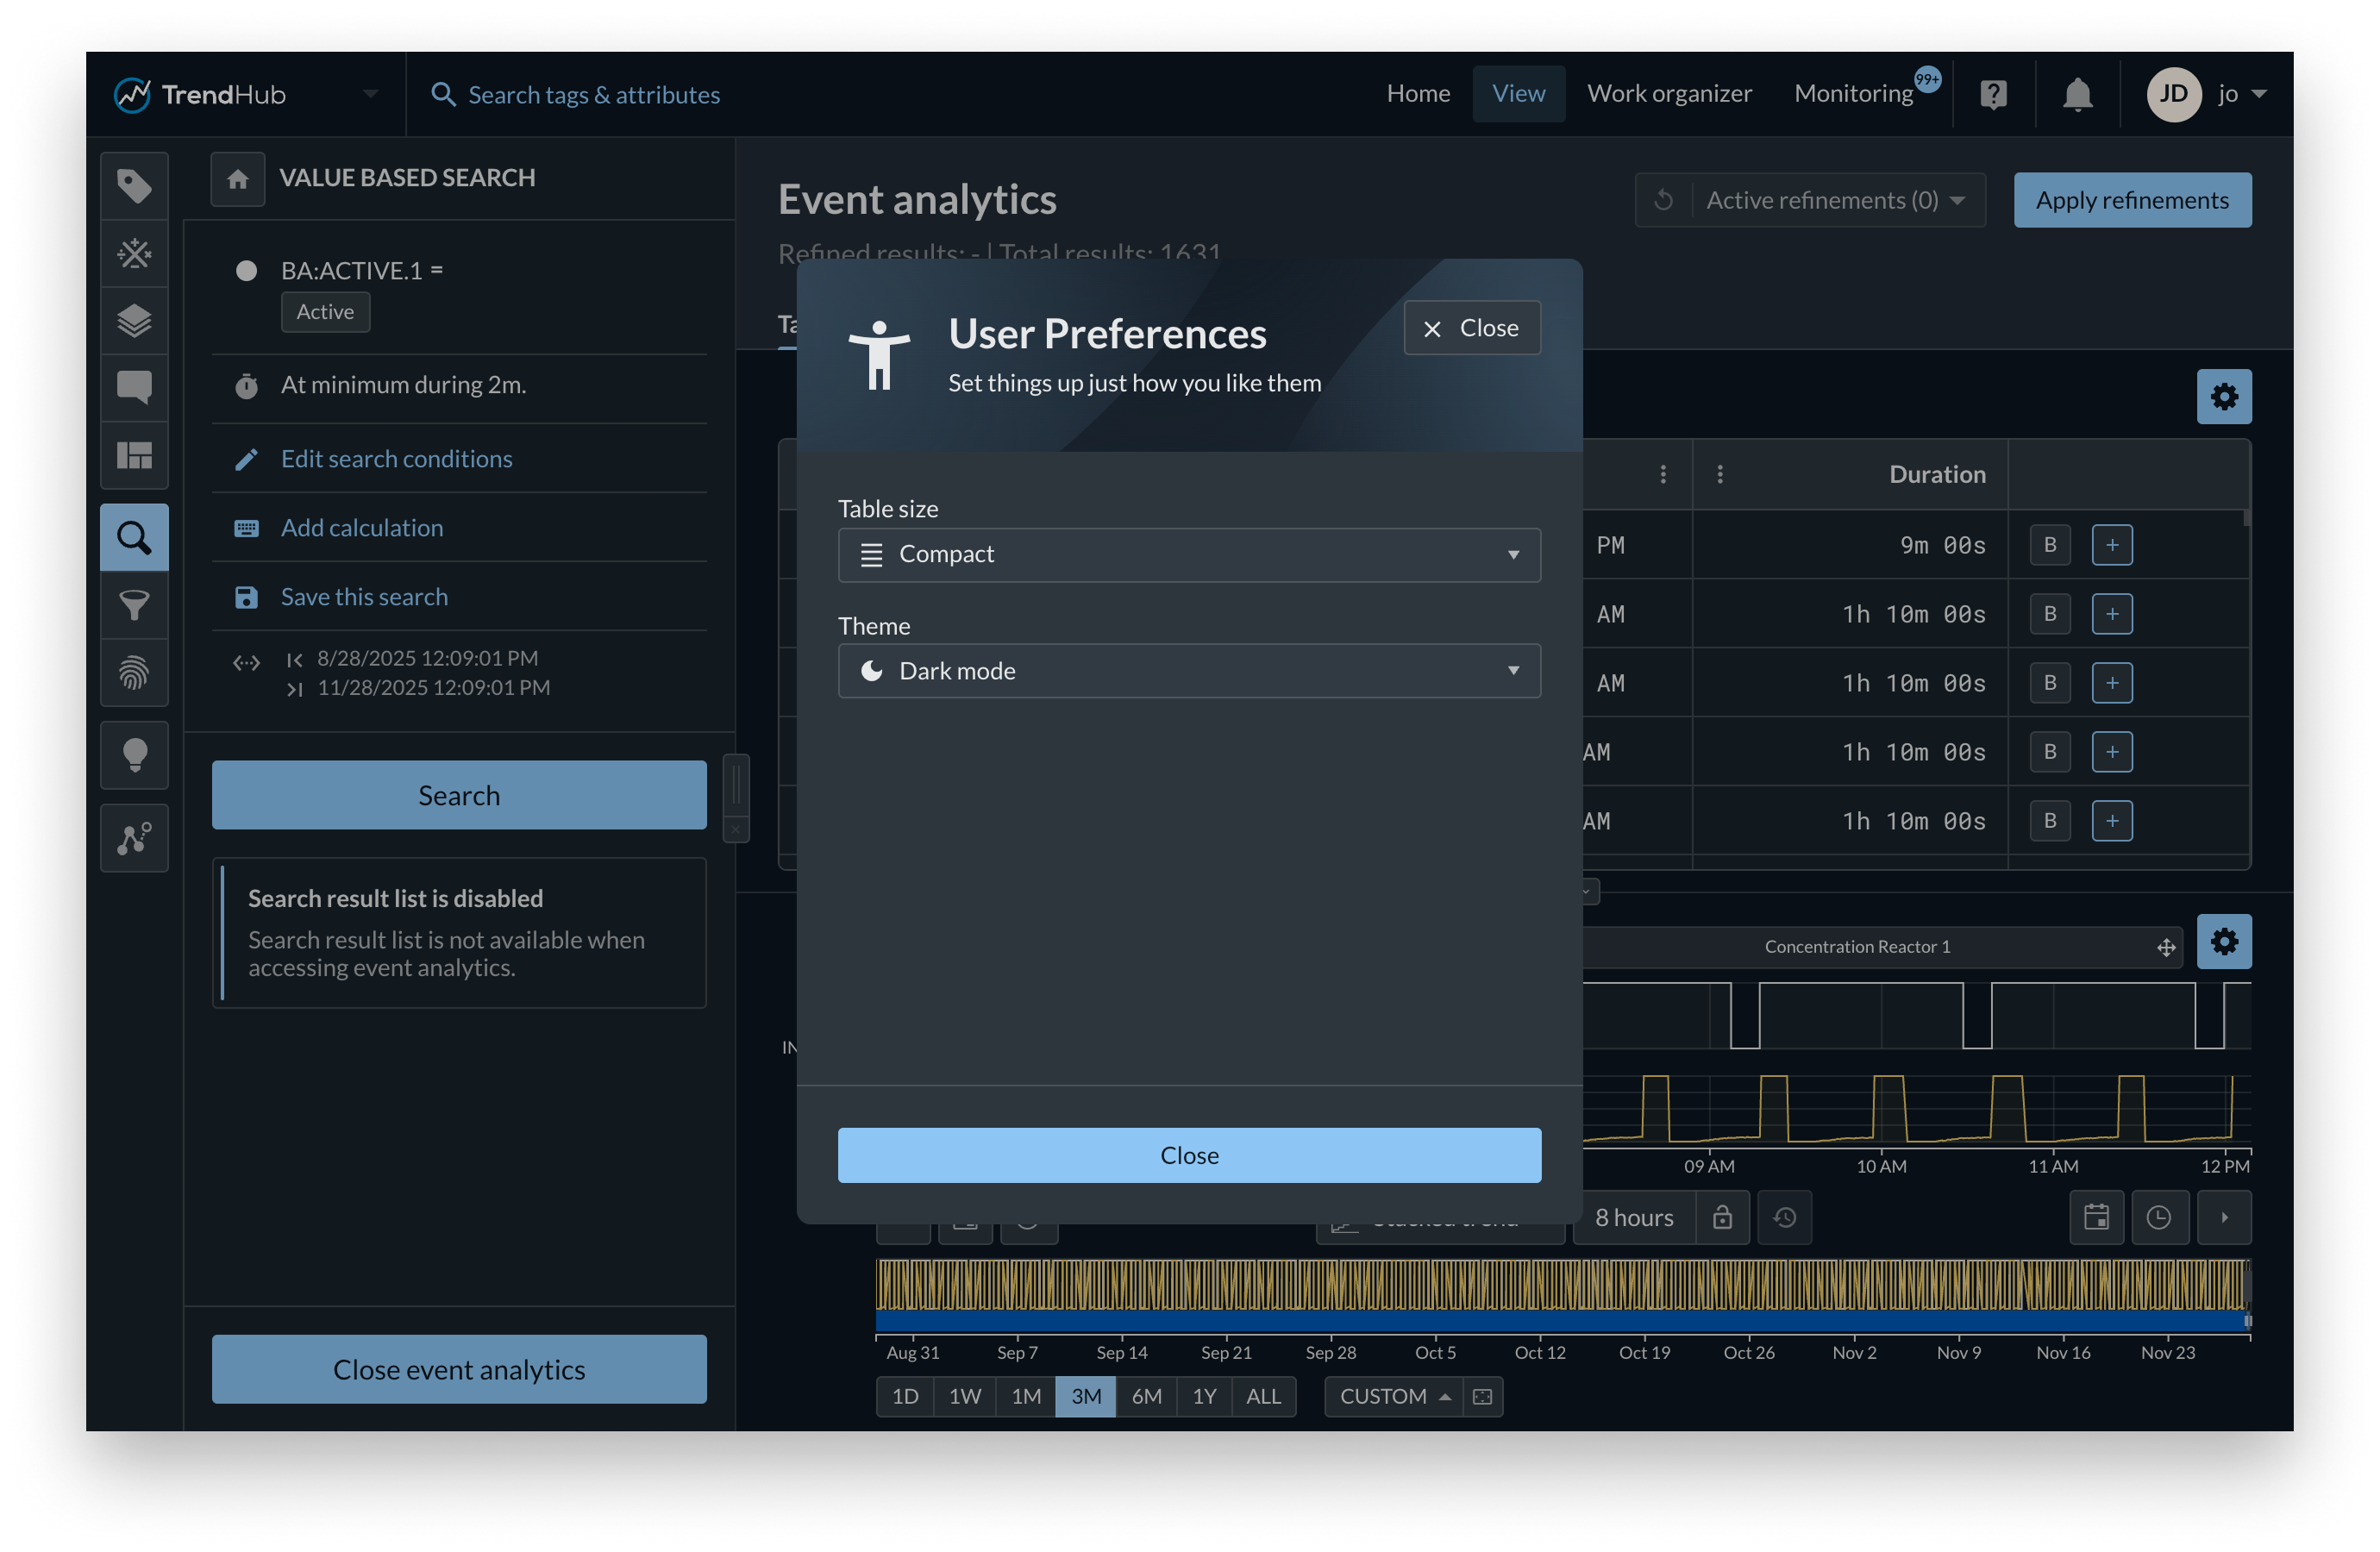Open the layers panel icon in the sidebar
This screenshot has height=1552, width=2380.
pos(134,320)
